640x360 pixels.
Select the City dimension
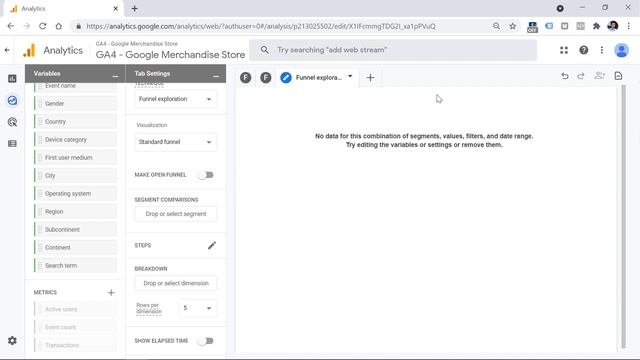click(x=76, y=176)
